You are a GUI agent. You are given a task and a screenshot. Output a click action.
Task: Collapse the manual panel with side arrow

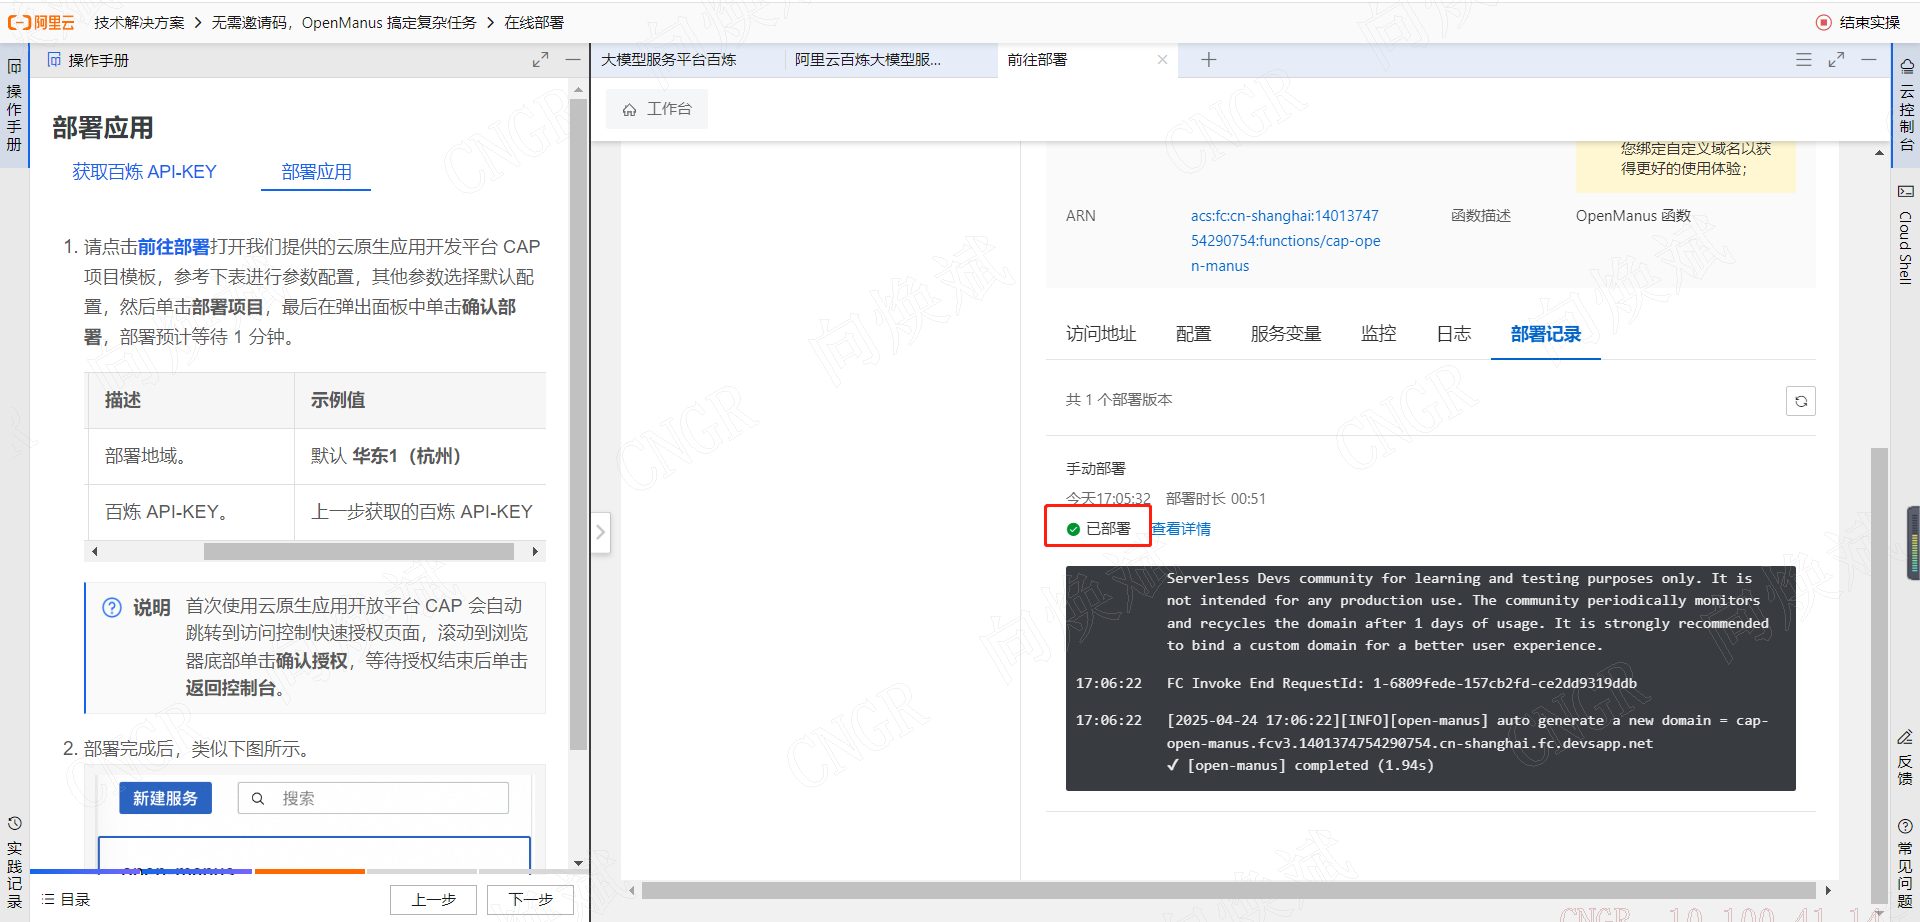[x=600, y=532]
